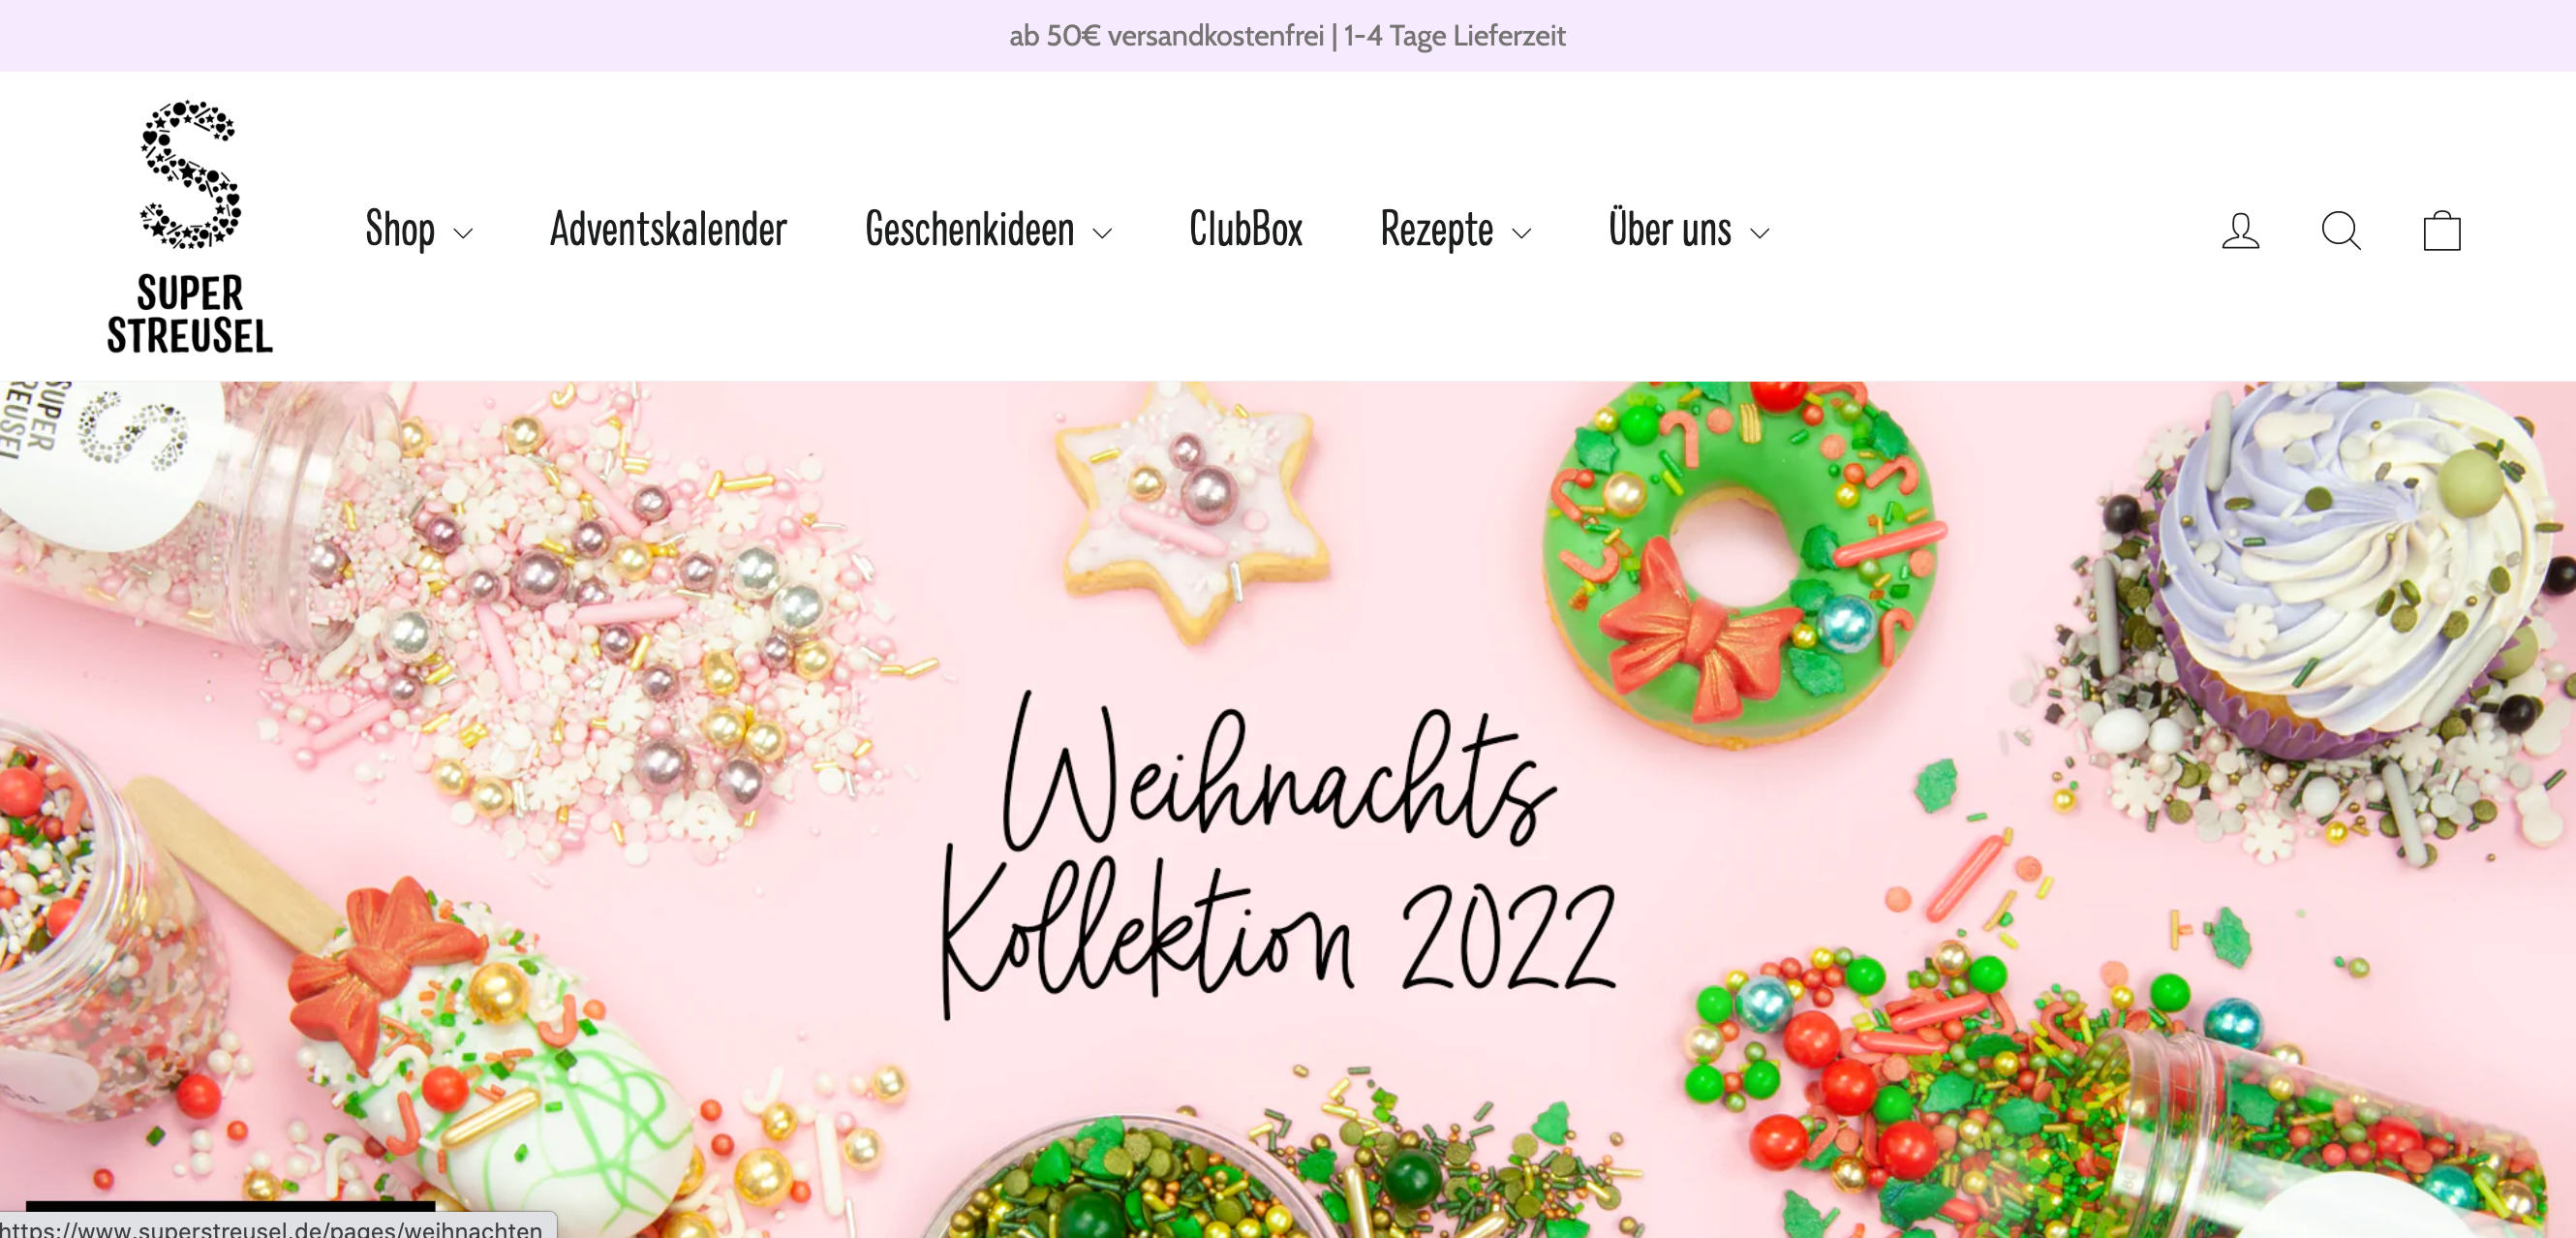Image resolution: width=2576 pixels, height=1238 pixels.
Task: Expand the Geschenkideen dropdown chevron
Action: 1103,234
